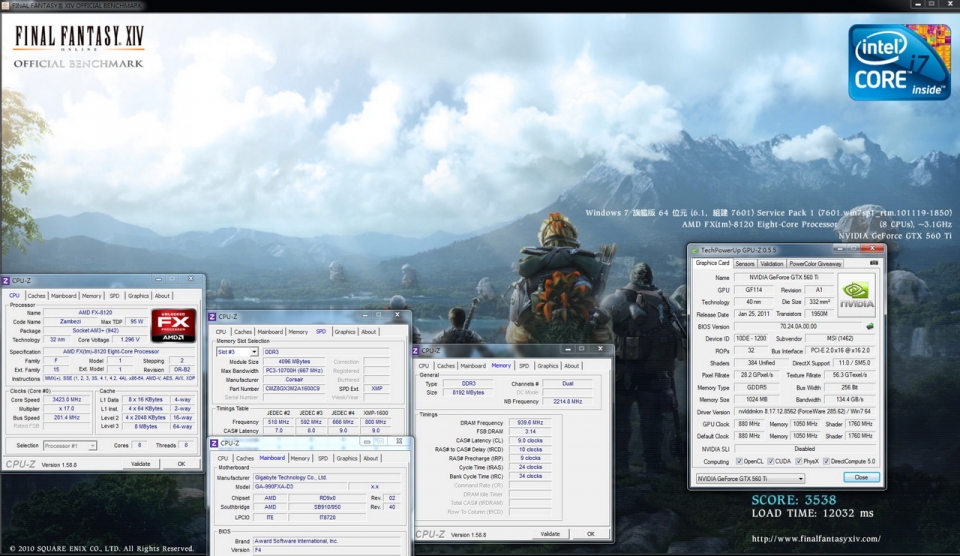This screenshot has height=556, width=960.
Task: Click the CPU-Z title bar icon of CPU window
Action: point(6,281)
